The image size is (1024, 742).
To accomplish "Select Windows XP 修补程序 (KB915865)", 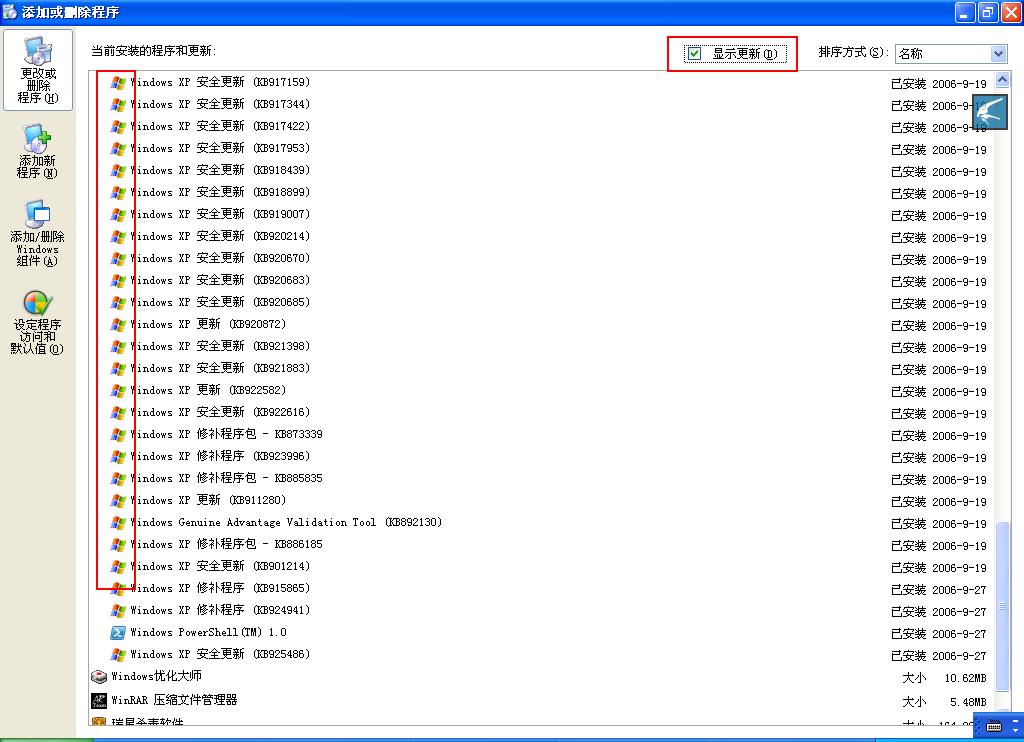I will coord(219,589).
